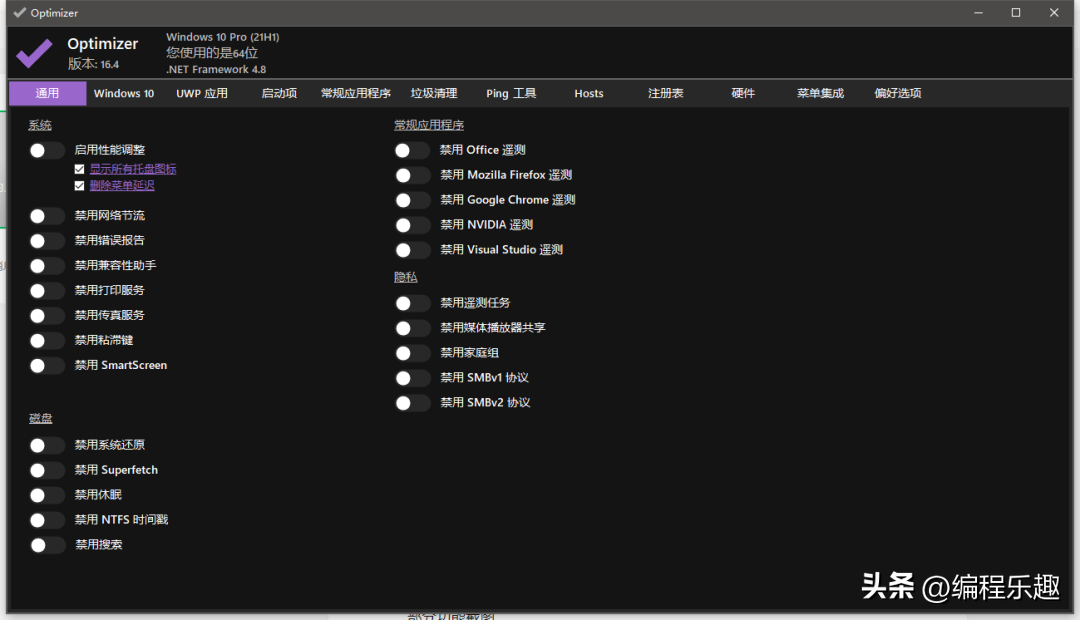Screen dimensions: 1080x620
Task: Select the Hosts tab
Action: [x=589, y=93]
